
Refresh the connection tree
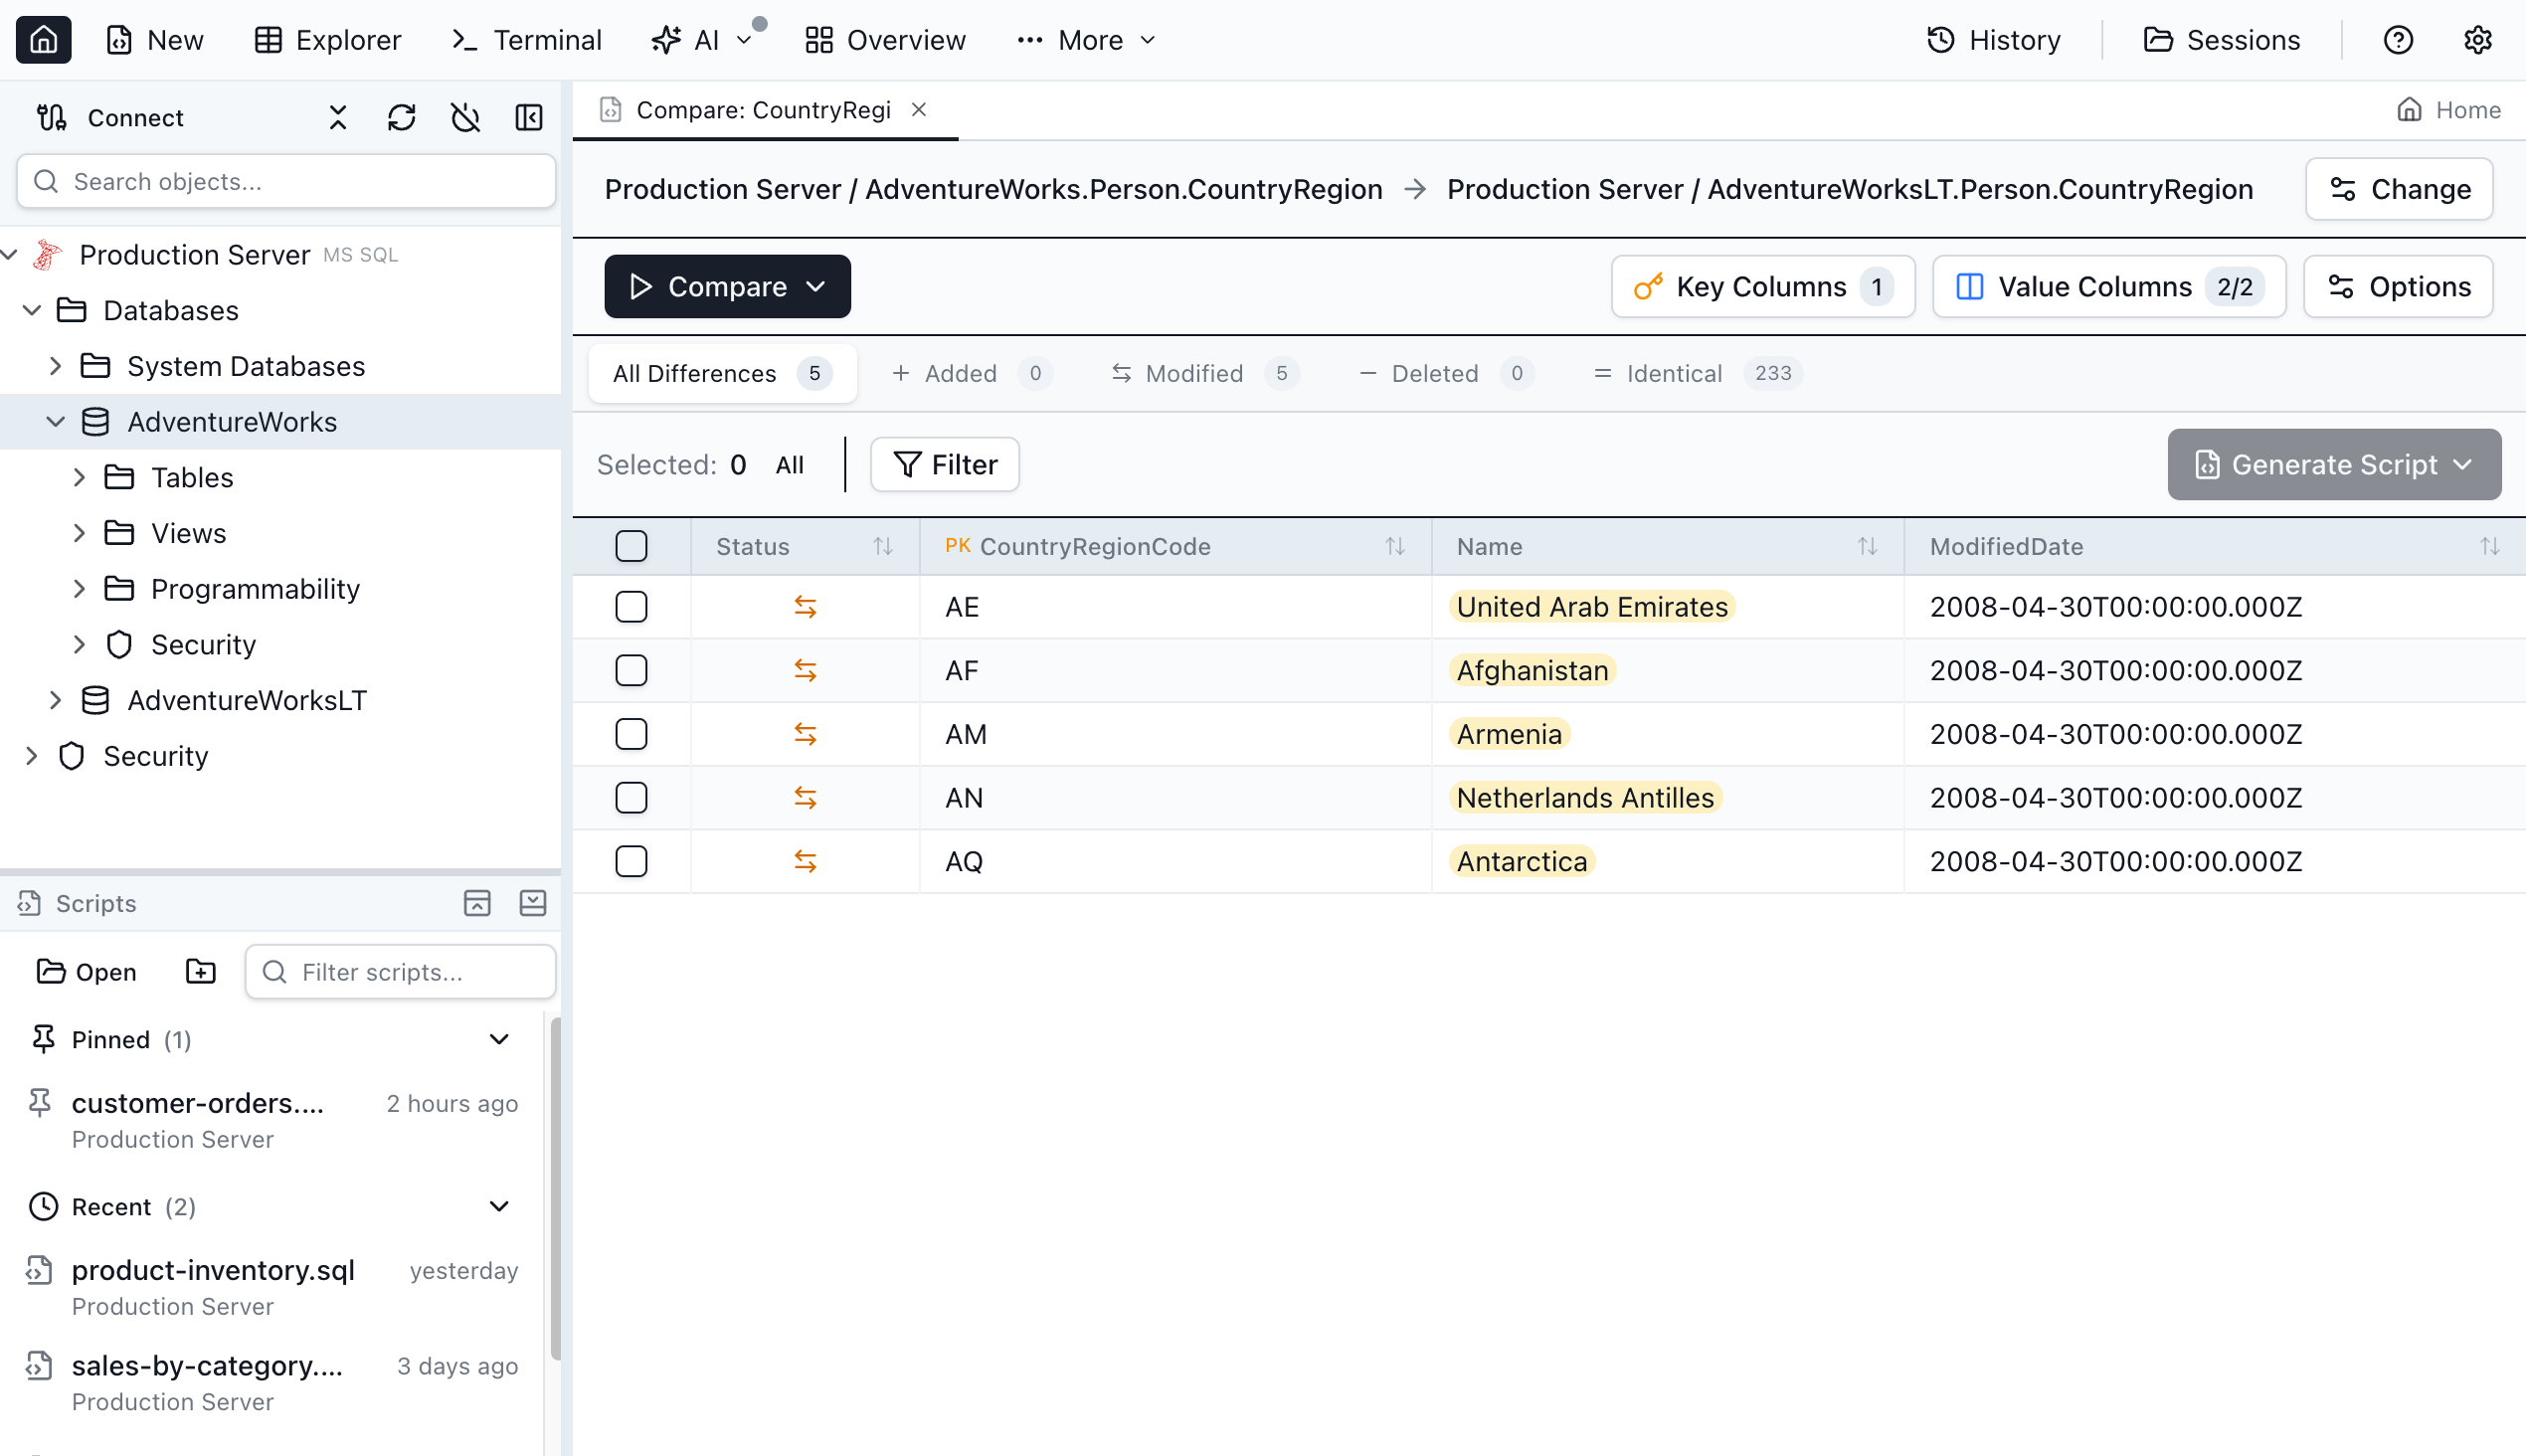[402, 117]
